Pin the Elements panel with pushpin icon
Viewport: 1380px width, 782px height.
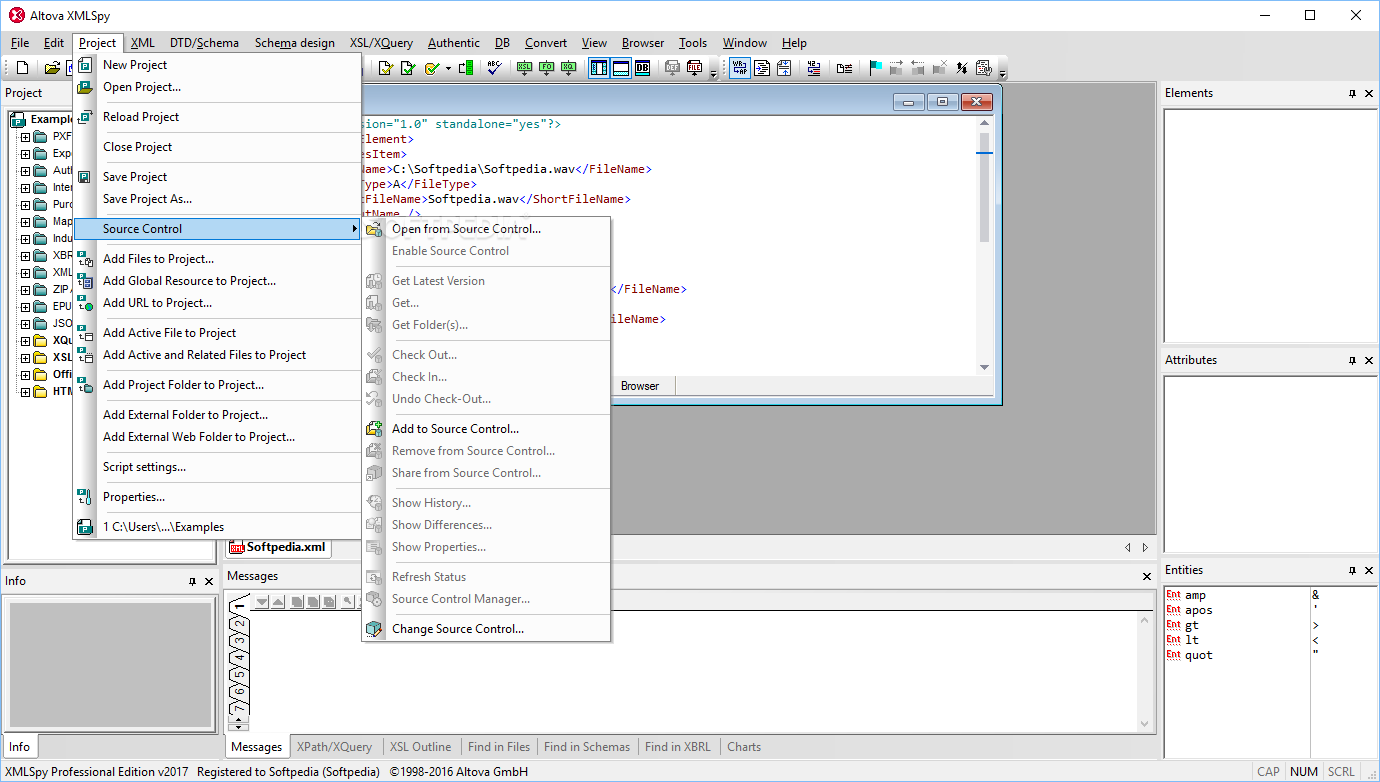[1352, 93]
